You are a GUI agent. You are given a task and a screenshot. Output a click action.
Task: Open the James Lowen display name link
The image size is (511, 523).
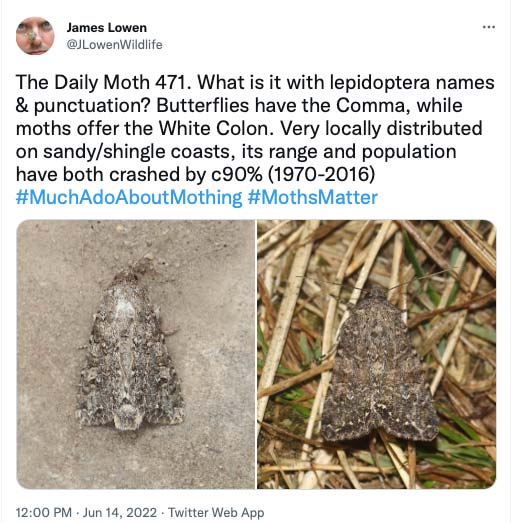click(x=106, y=28)
